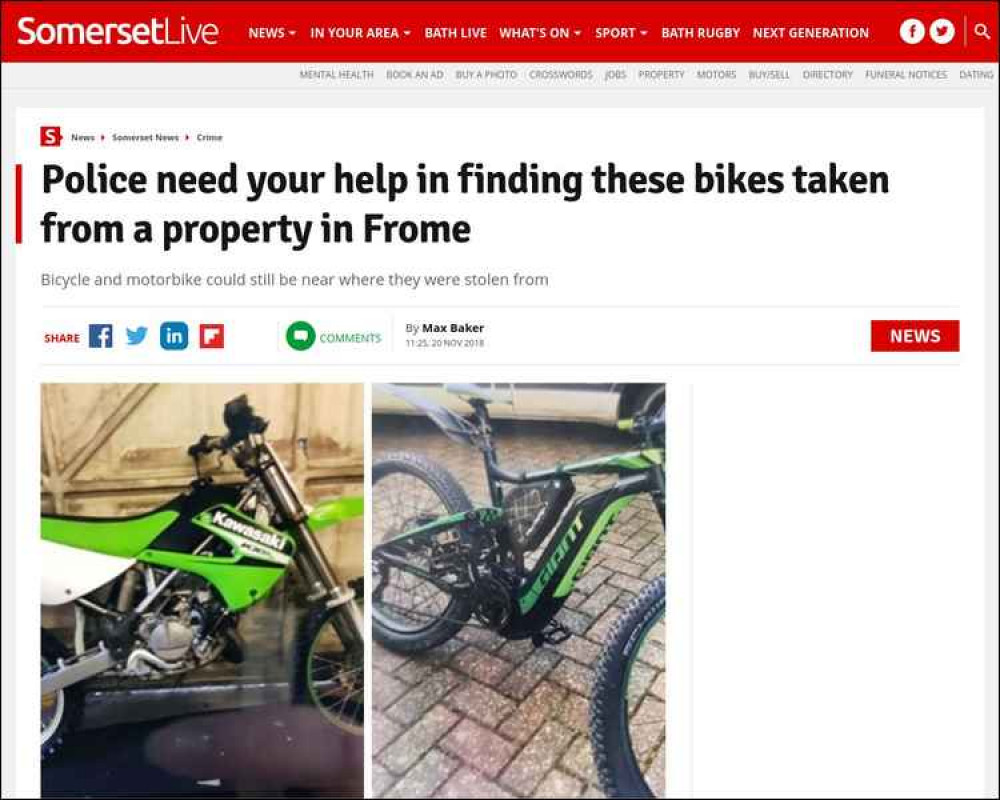The image size is (1000, 800).
Task: Expand the IN YOUR AREA dropdown
Action: 360,33
